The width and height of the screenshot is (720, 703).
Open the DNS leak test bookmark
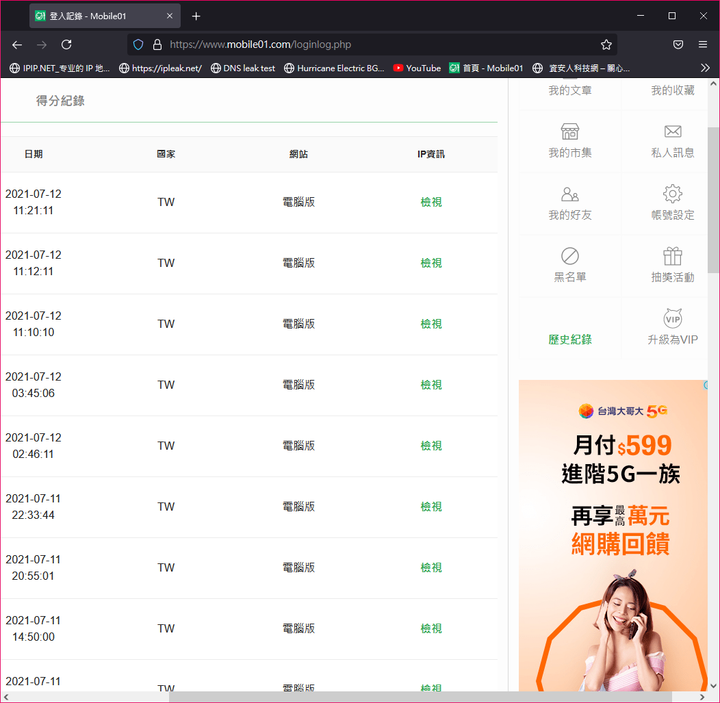pos(242,68)
